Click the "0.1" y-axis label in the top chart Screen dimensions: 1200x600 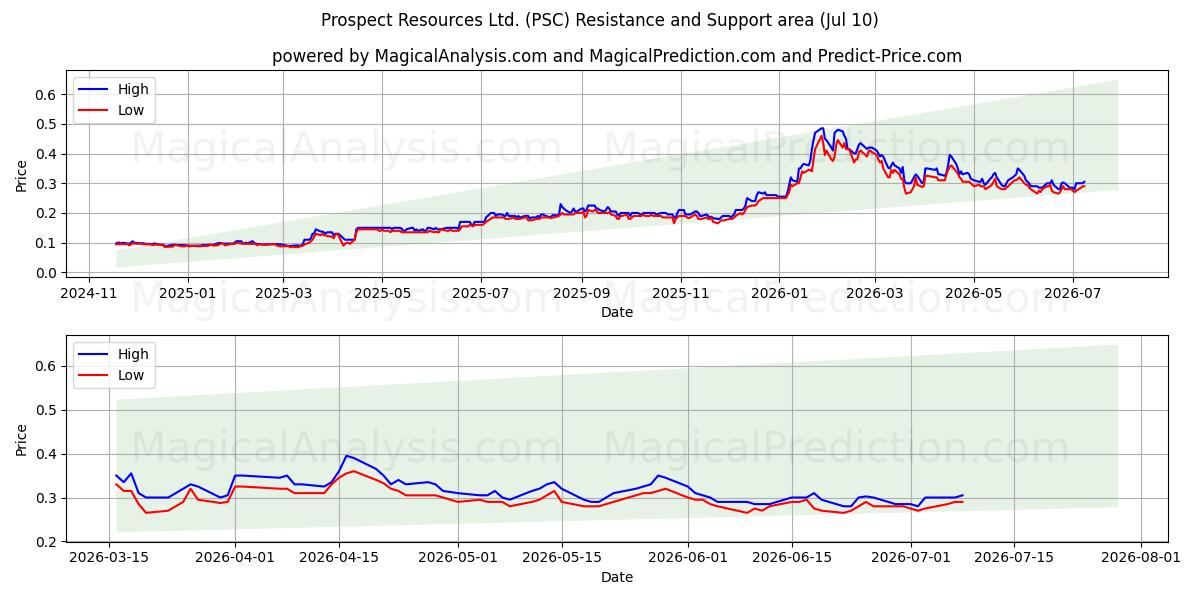pyautogui.click(x=48, y=243)
